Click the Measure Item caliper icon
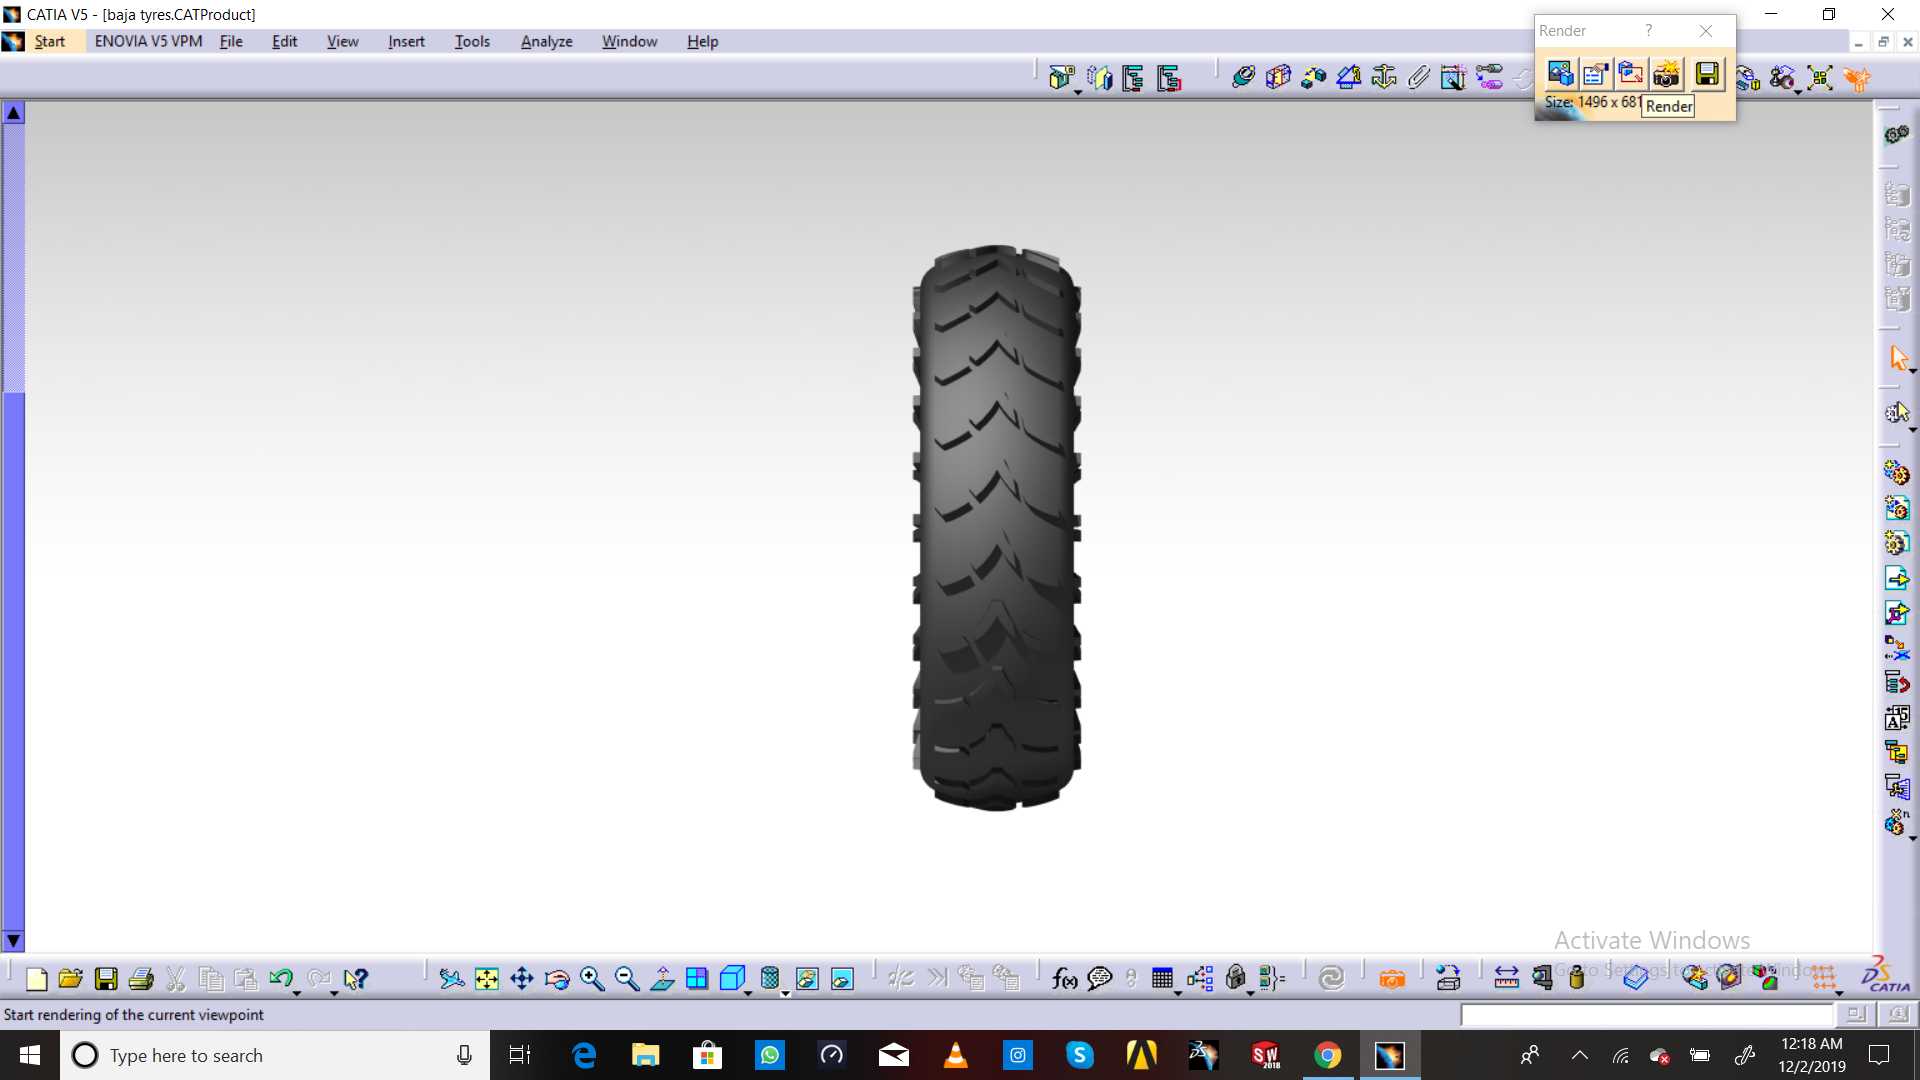The image size is (1920, 1080). pyautogui.click(x=1543, y=979)
